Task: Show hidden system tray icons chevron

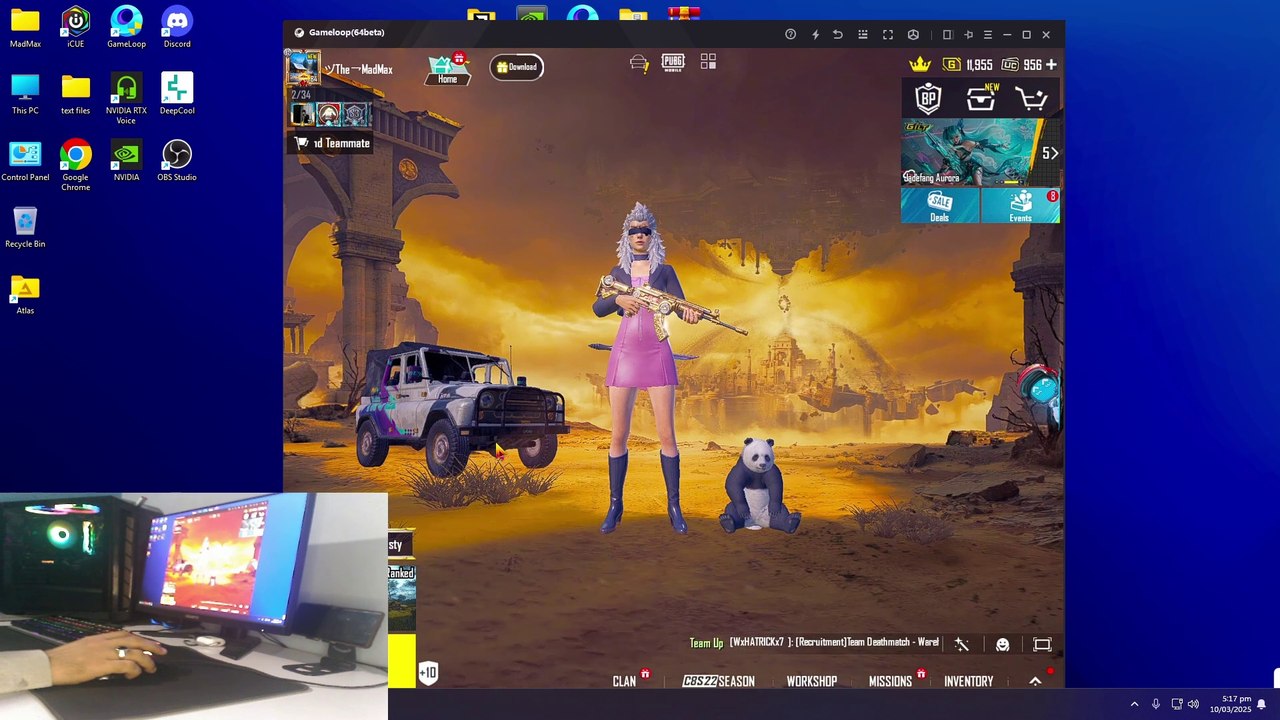Action: (1134, 704)
